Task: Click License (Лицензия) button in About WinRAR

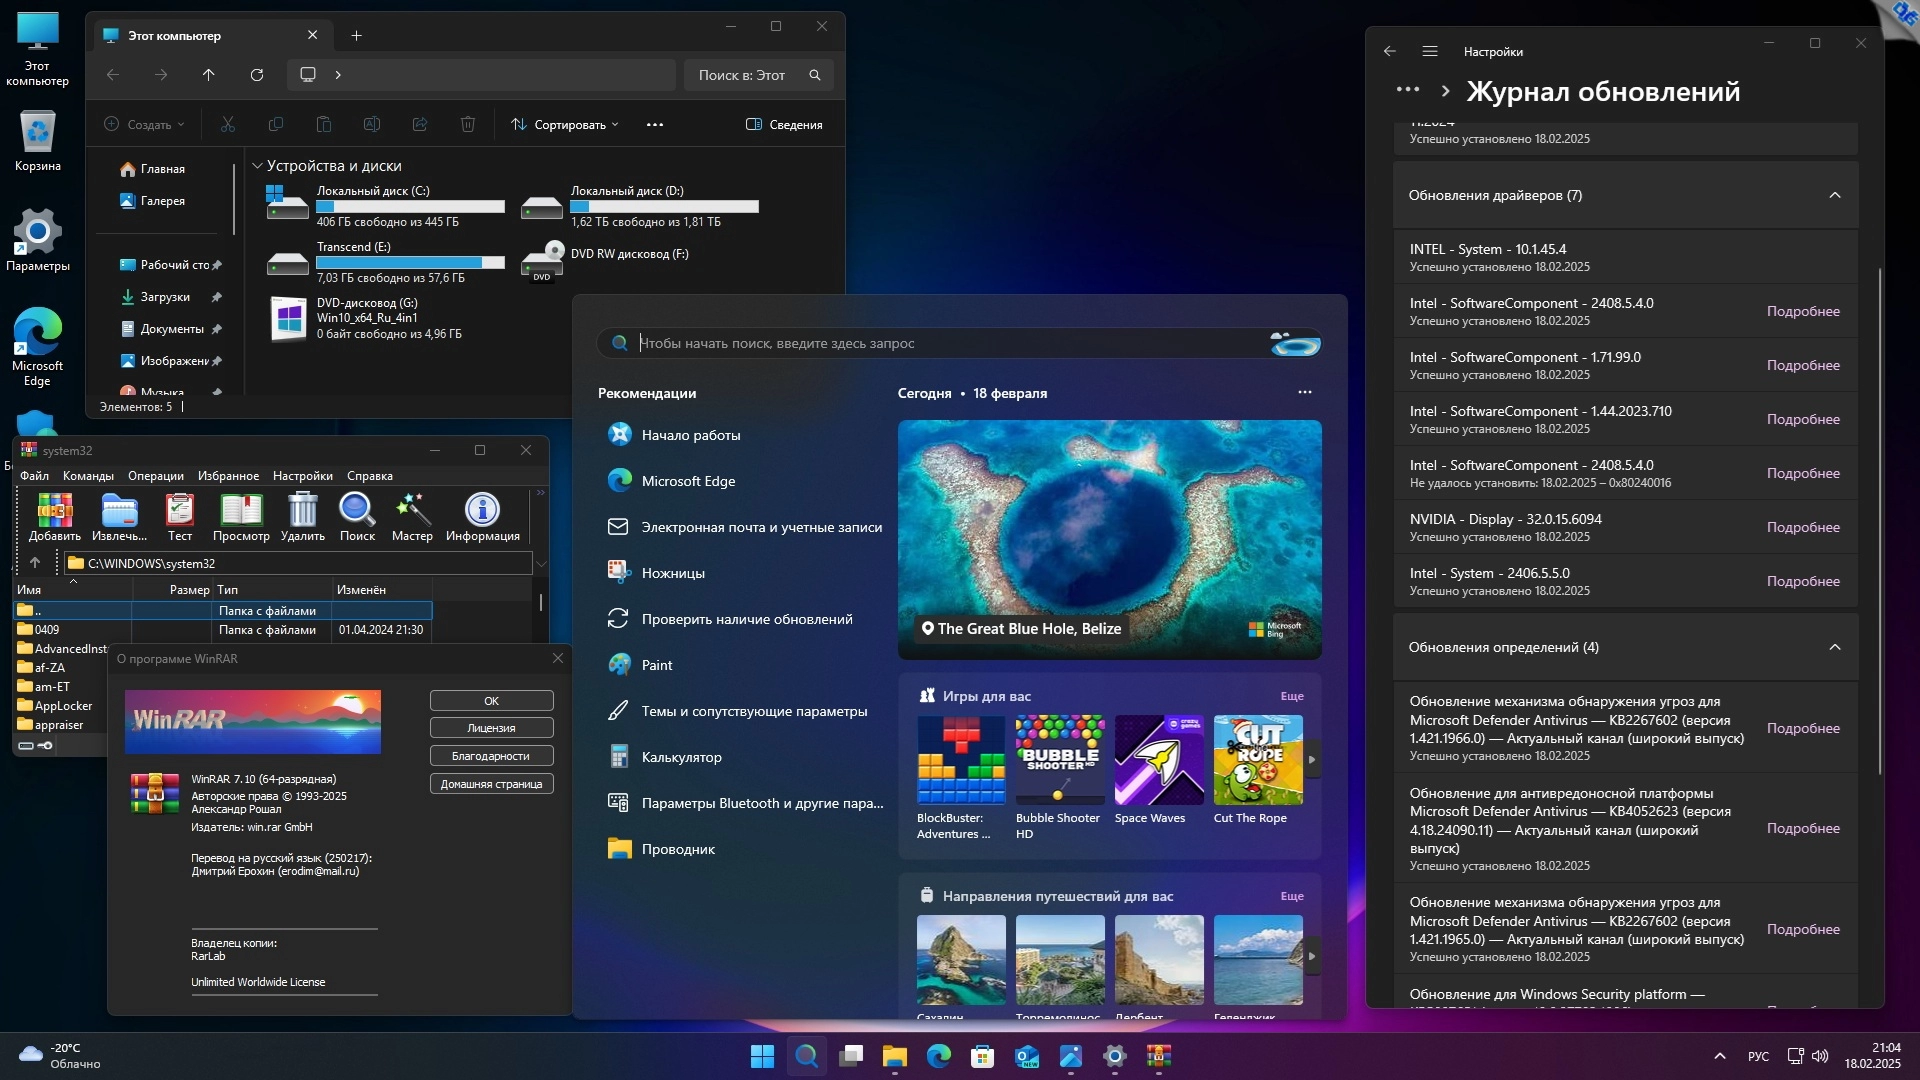Action: pos(491,728)
